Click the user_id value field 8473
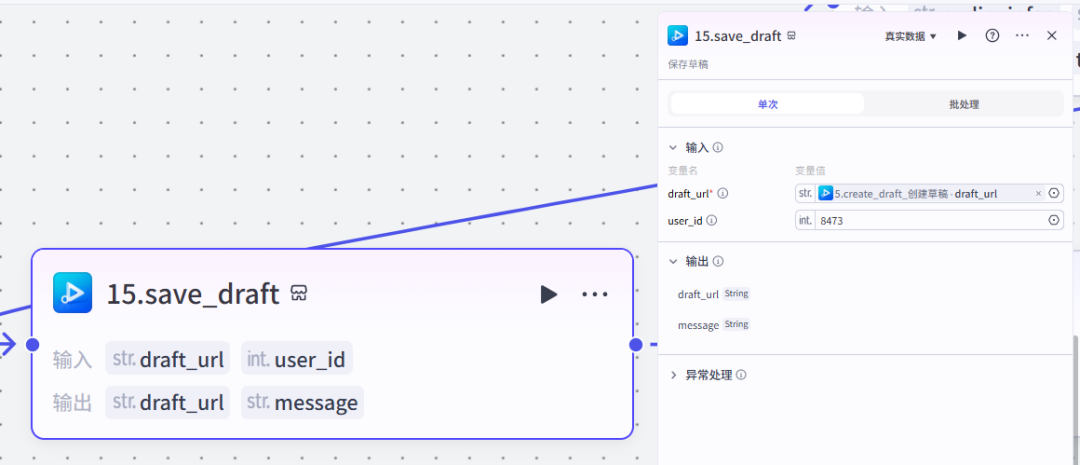The image size is (1080, 465). [x=930, y=220]
